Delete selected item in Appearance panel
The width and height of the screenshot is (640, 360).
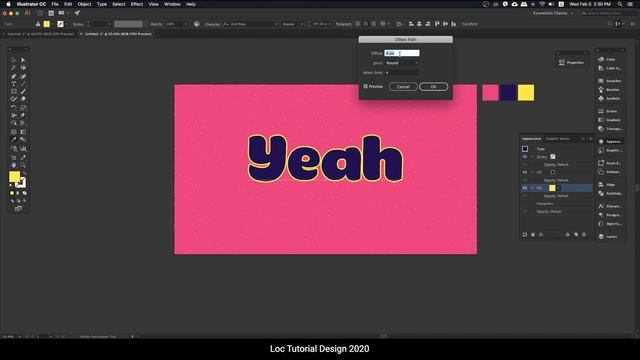click(584, 235)
